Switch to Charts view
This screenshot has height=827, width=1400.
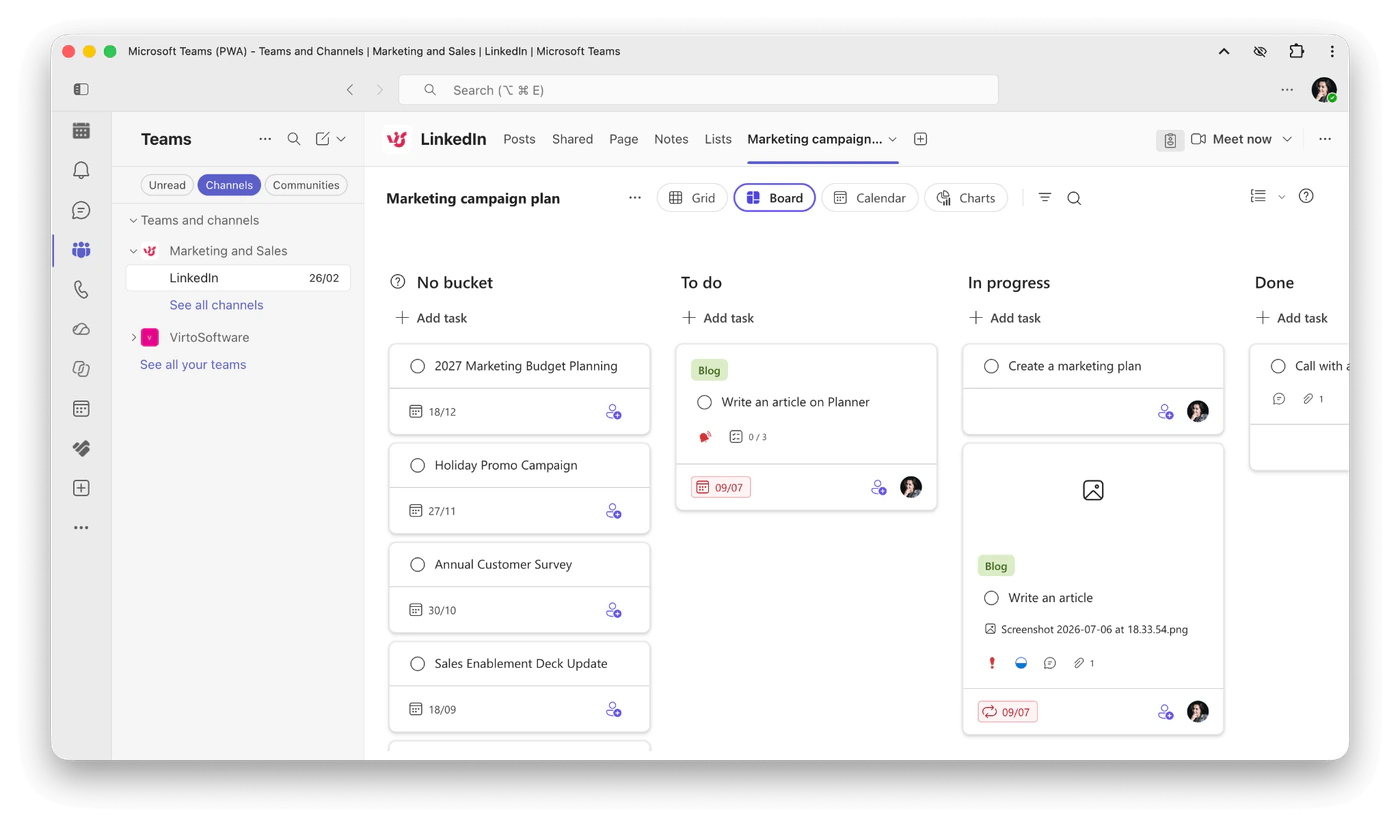click(x=966, y=198)
